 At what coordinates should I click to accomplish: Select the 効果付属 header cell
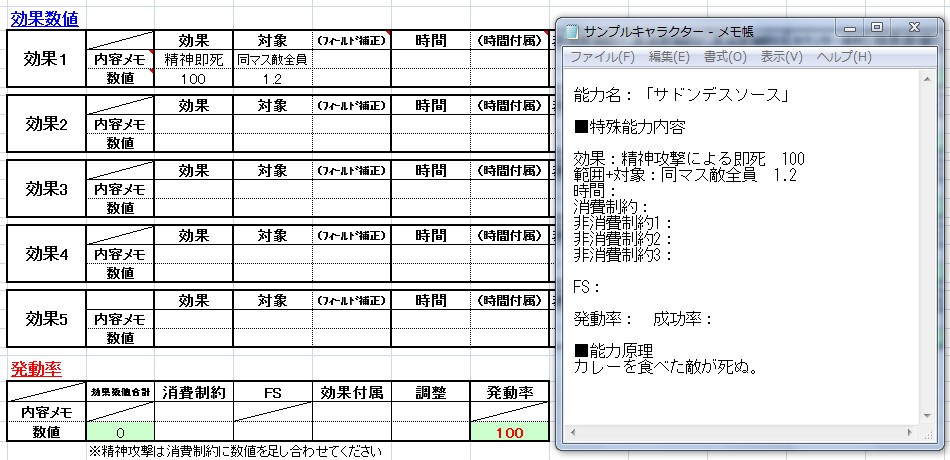(x=351, y=393)
